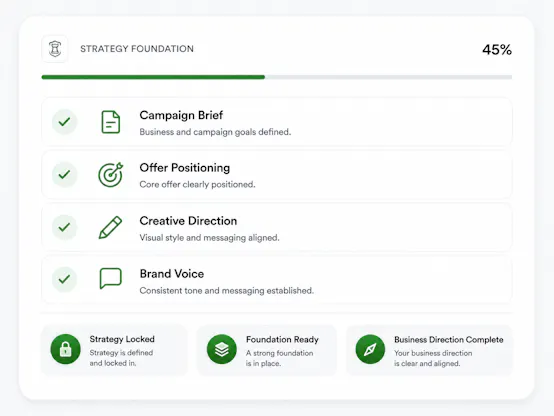Toggle the Creative Direction checkmark
This screenshot has height=416, width=554.
[x=64, y=227]
